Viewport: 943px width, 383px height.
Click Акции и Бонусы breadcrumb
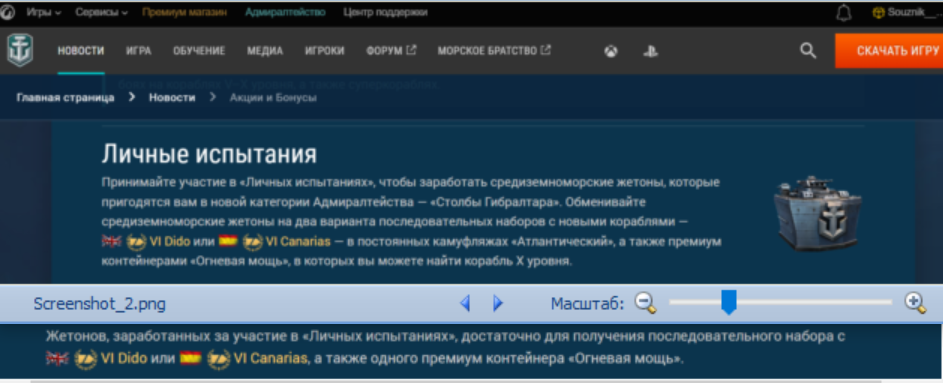(273, 97)
